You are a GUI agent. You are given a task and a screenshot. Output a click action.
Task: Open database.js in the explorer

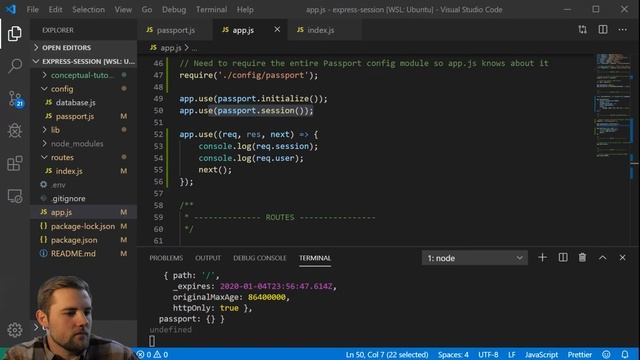(x=84, y=102)
